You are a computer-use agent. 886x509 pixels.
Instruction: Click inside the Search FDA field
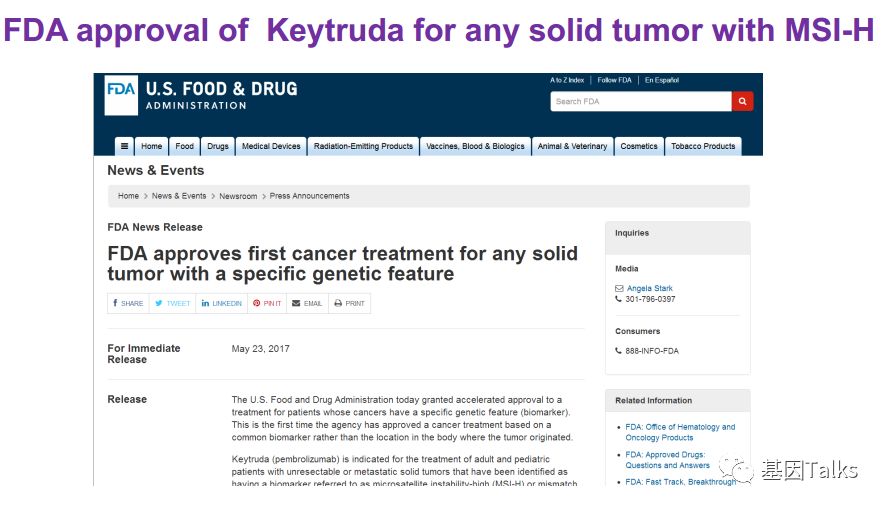(640, 101)
